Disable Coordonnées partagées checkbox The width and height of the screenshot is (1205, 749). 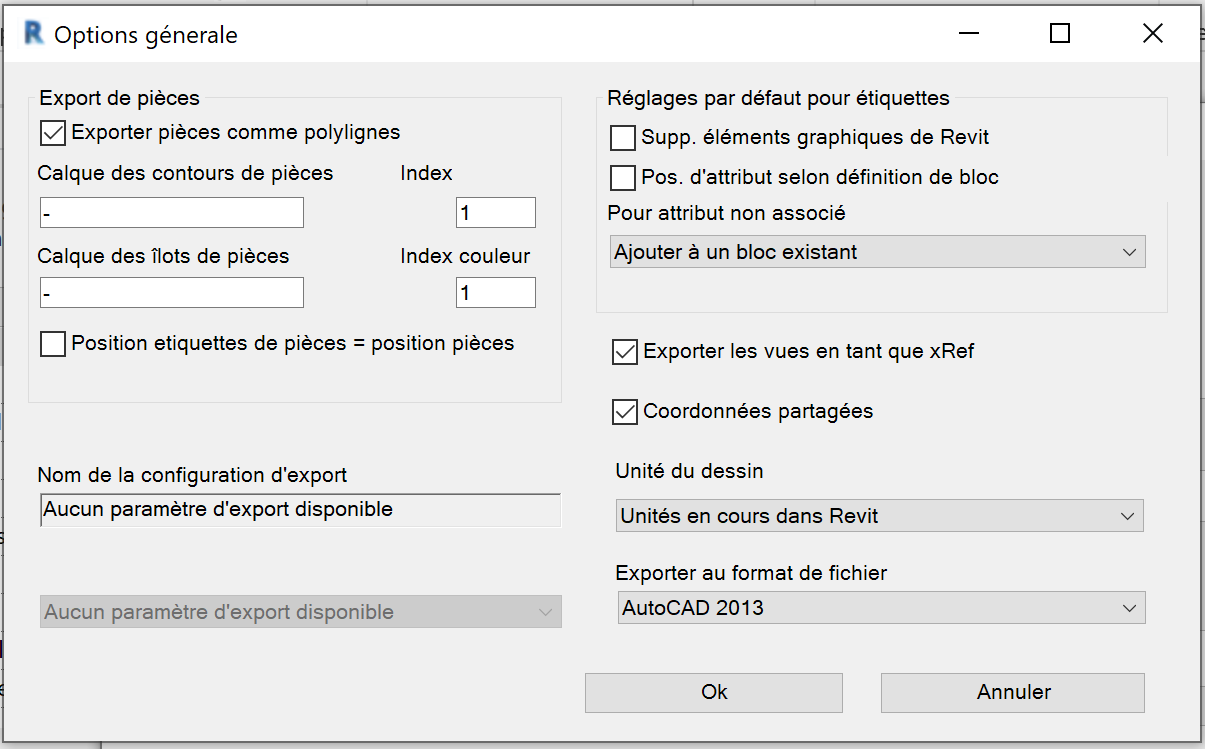[x=625, y=412]
